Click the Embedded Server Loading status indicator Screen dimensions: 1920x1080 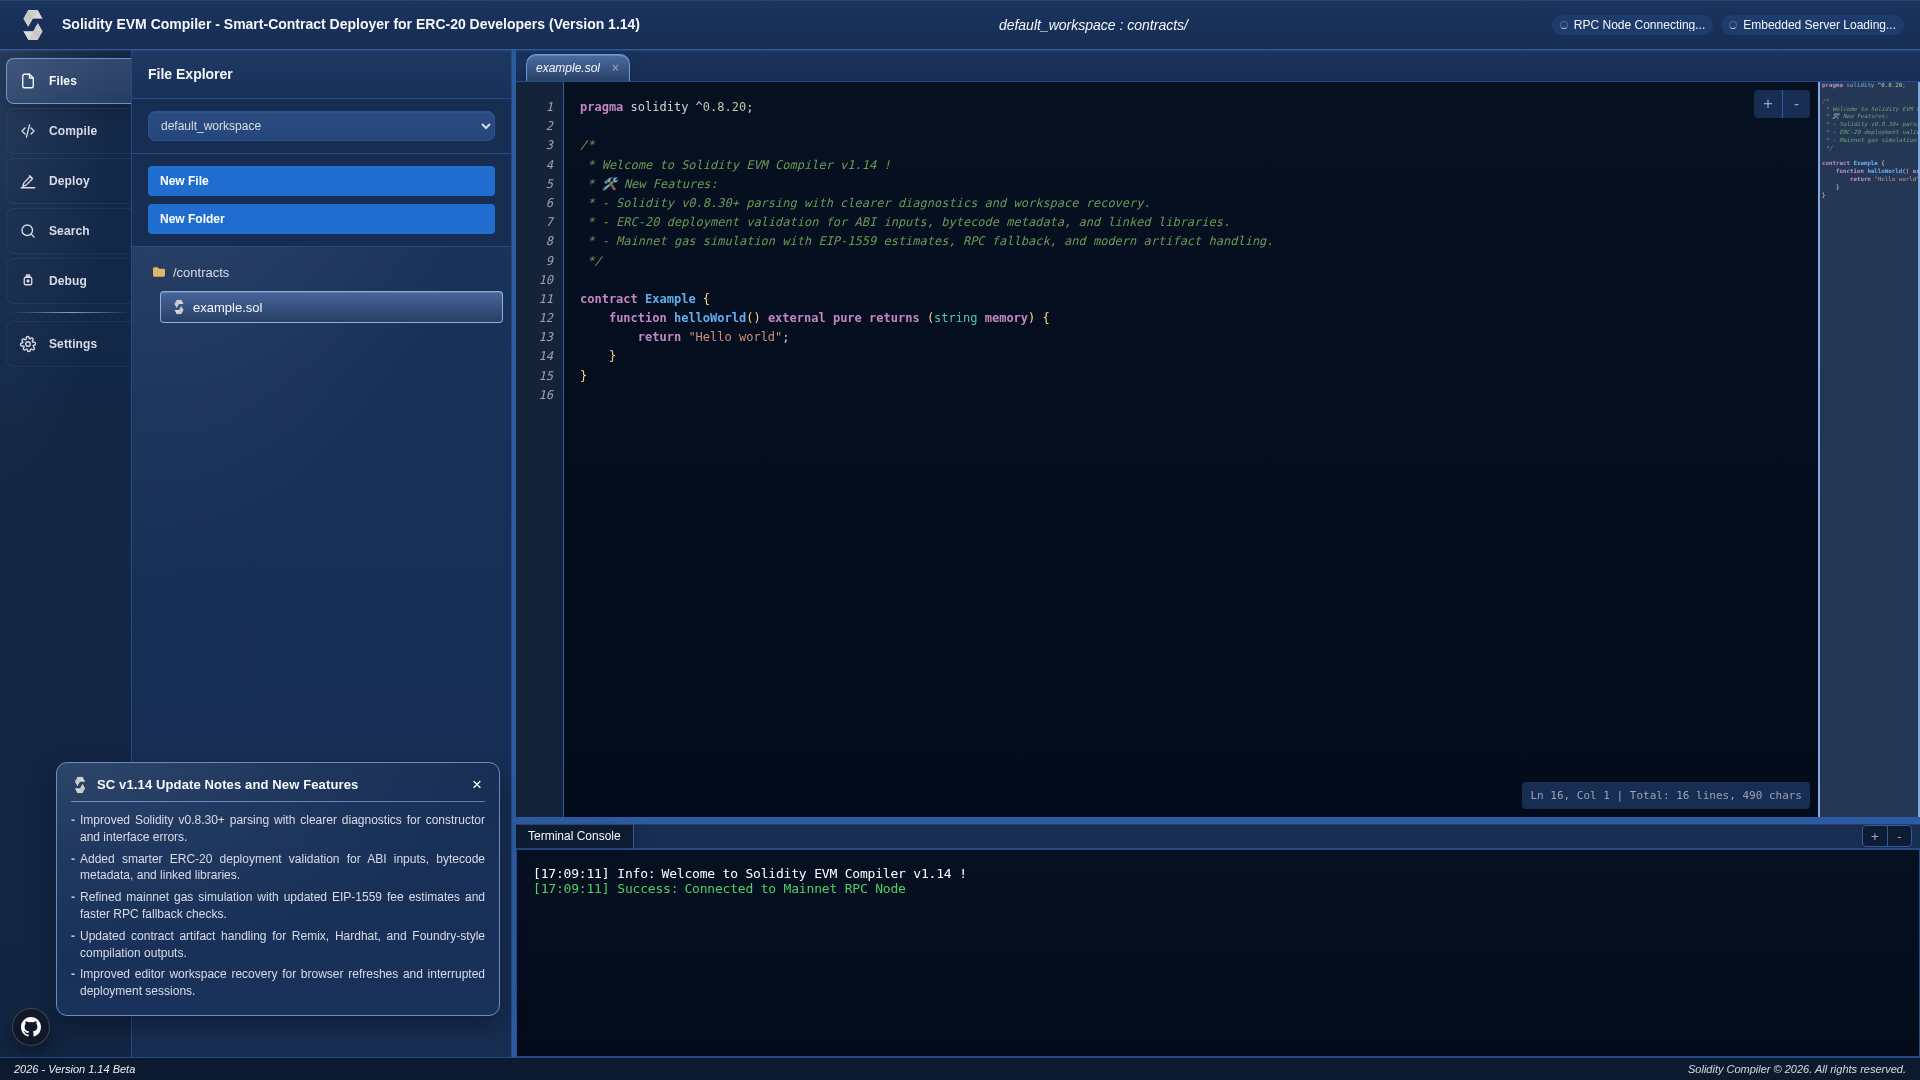tap(1812, 25)
